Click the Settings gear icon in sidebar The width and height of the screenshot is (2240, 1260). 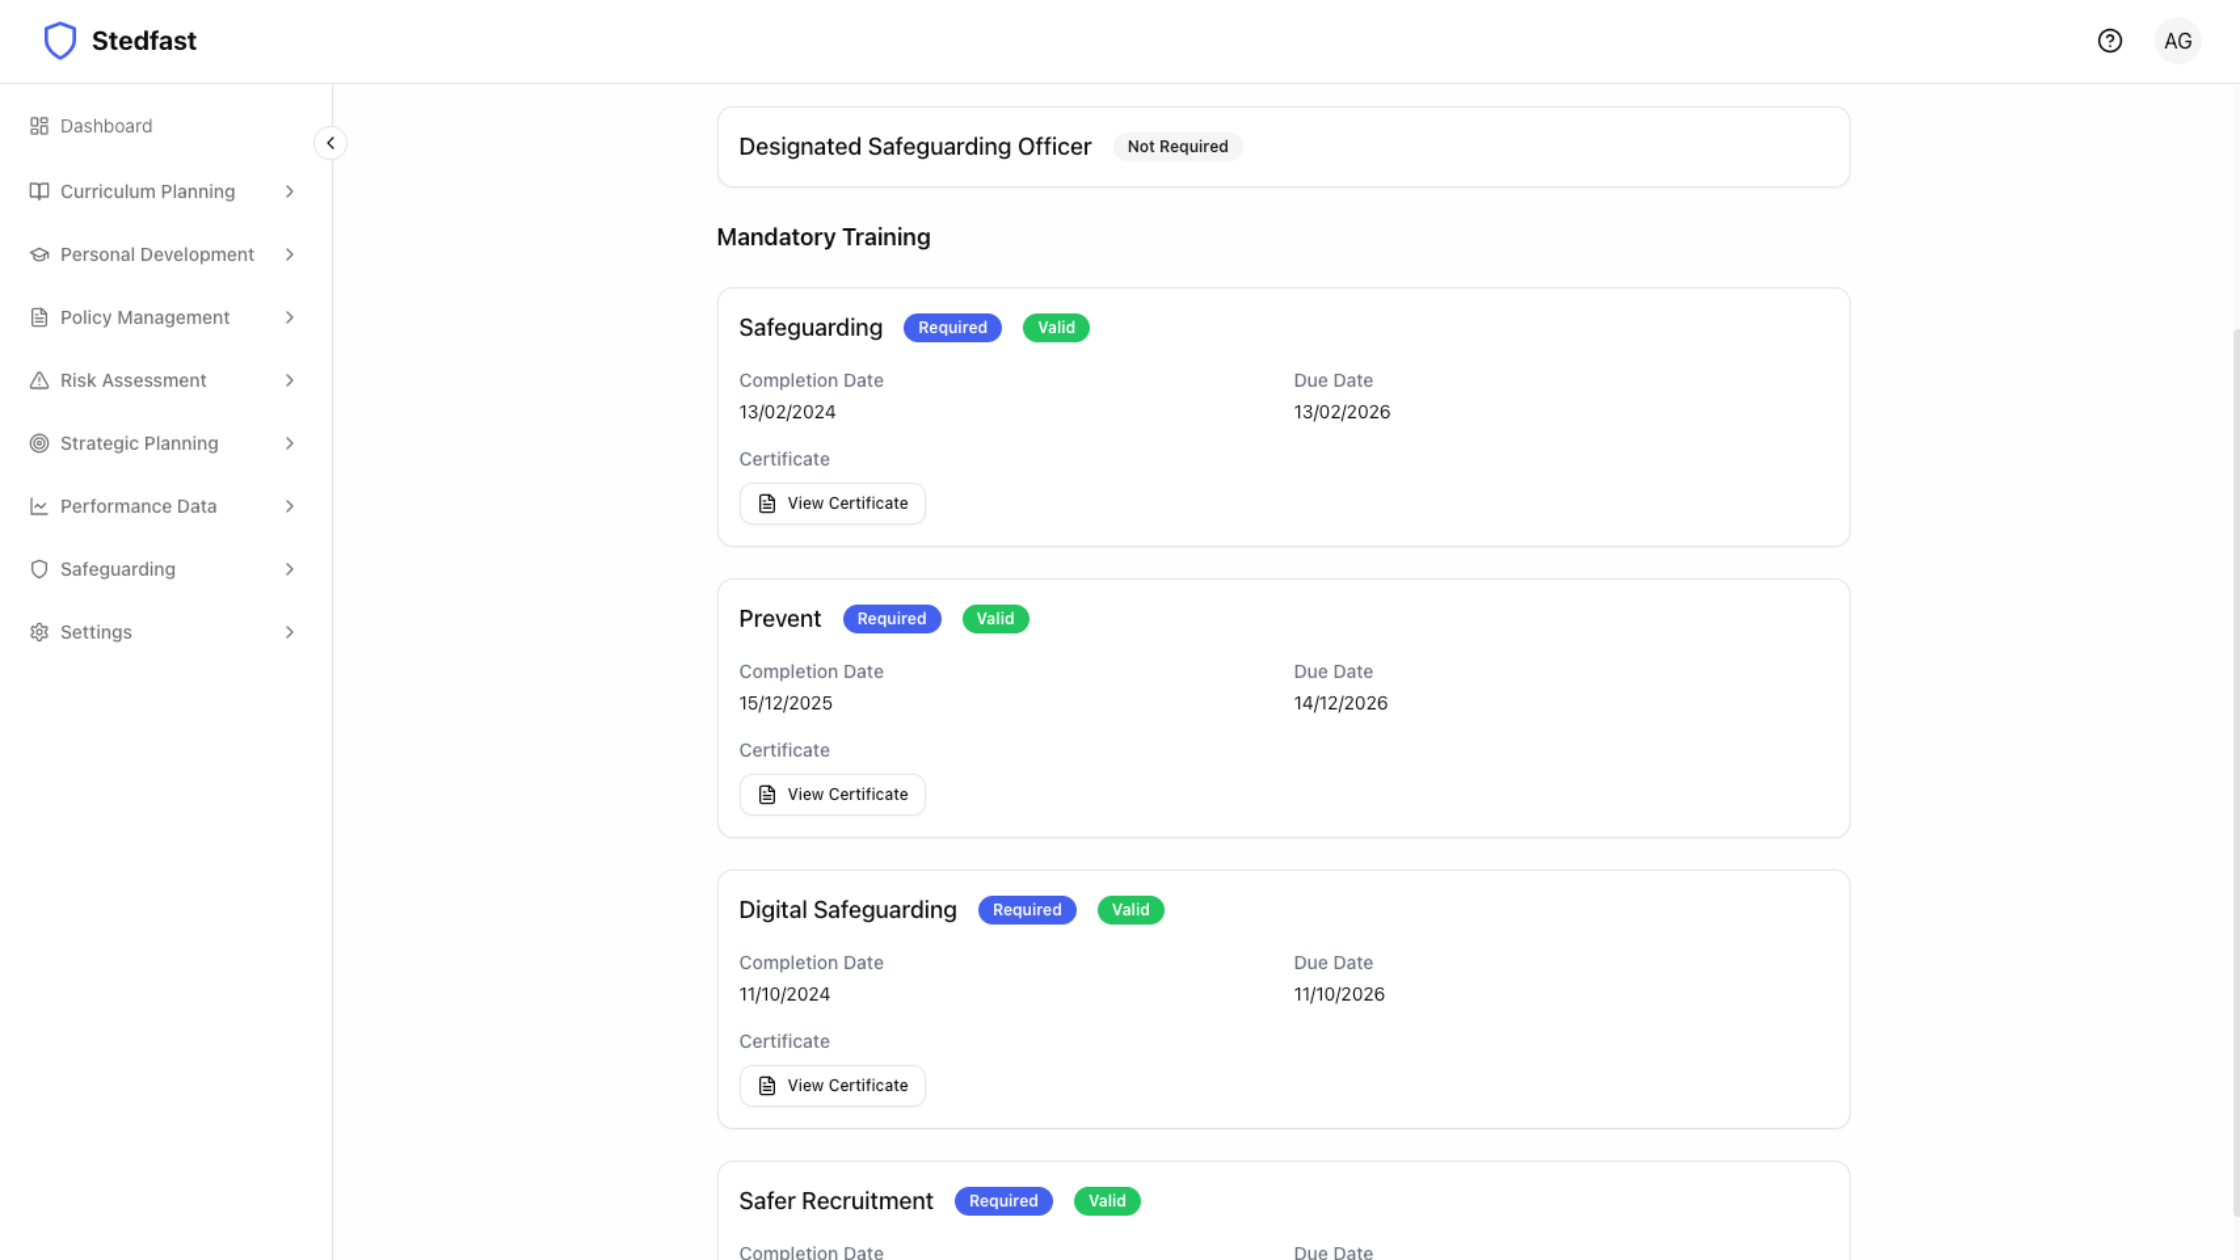coord(39,632)
